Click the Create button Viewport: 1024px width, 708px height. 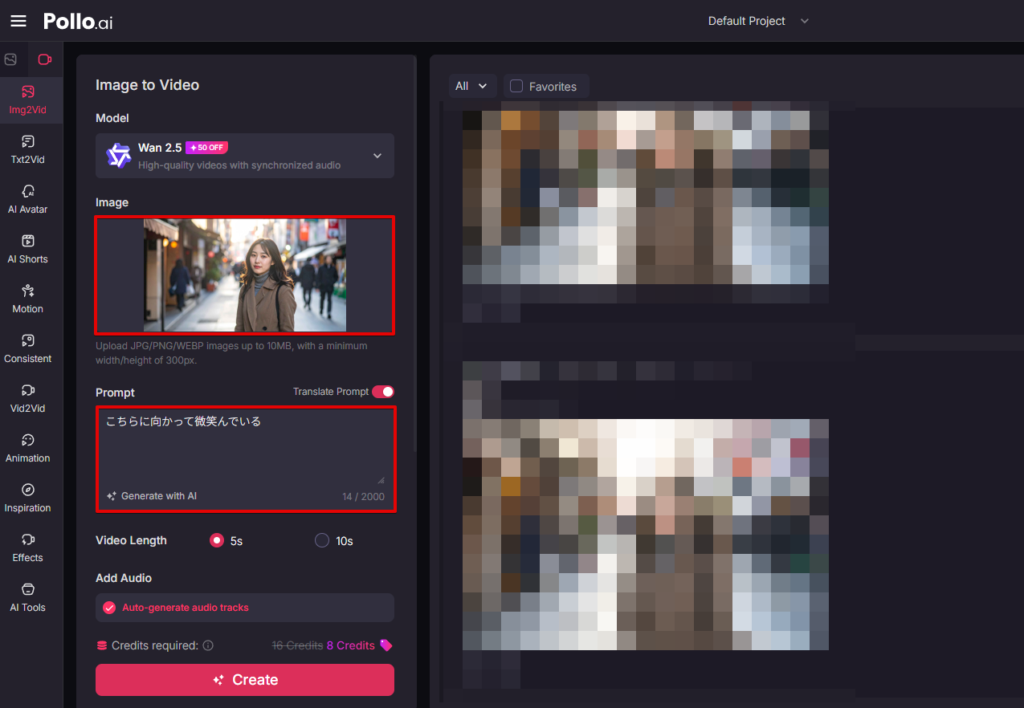point(245,680)
